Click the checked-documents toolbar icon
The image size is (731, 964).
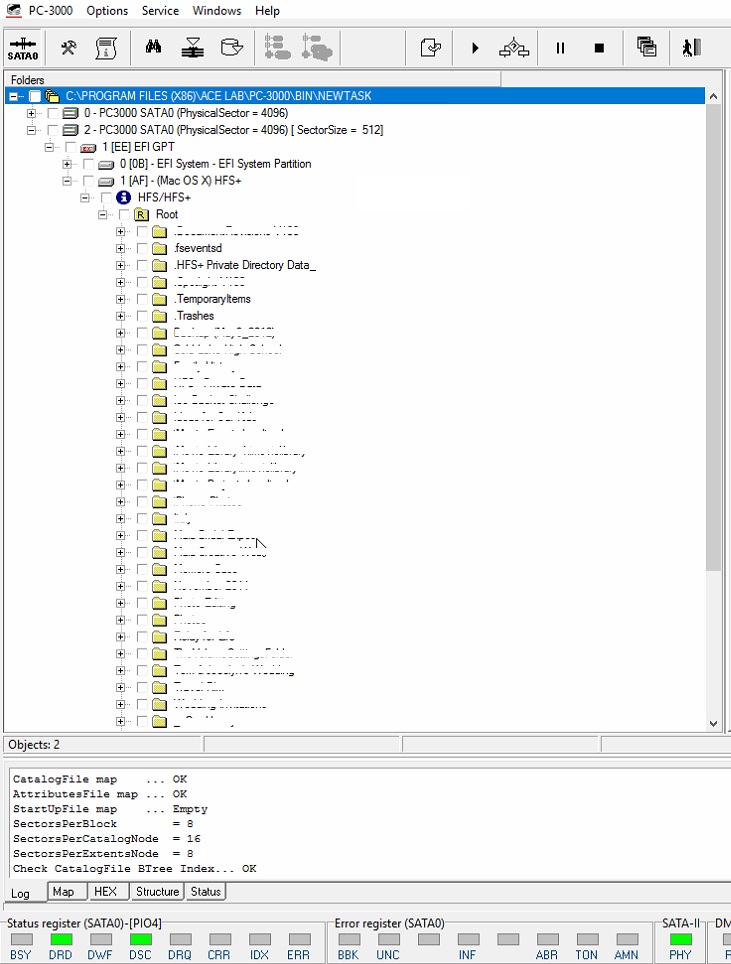430,48
